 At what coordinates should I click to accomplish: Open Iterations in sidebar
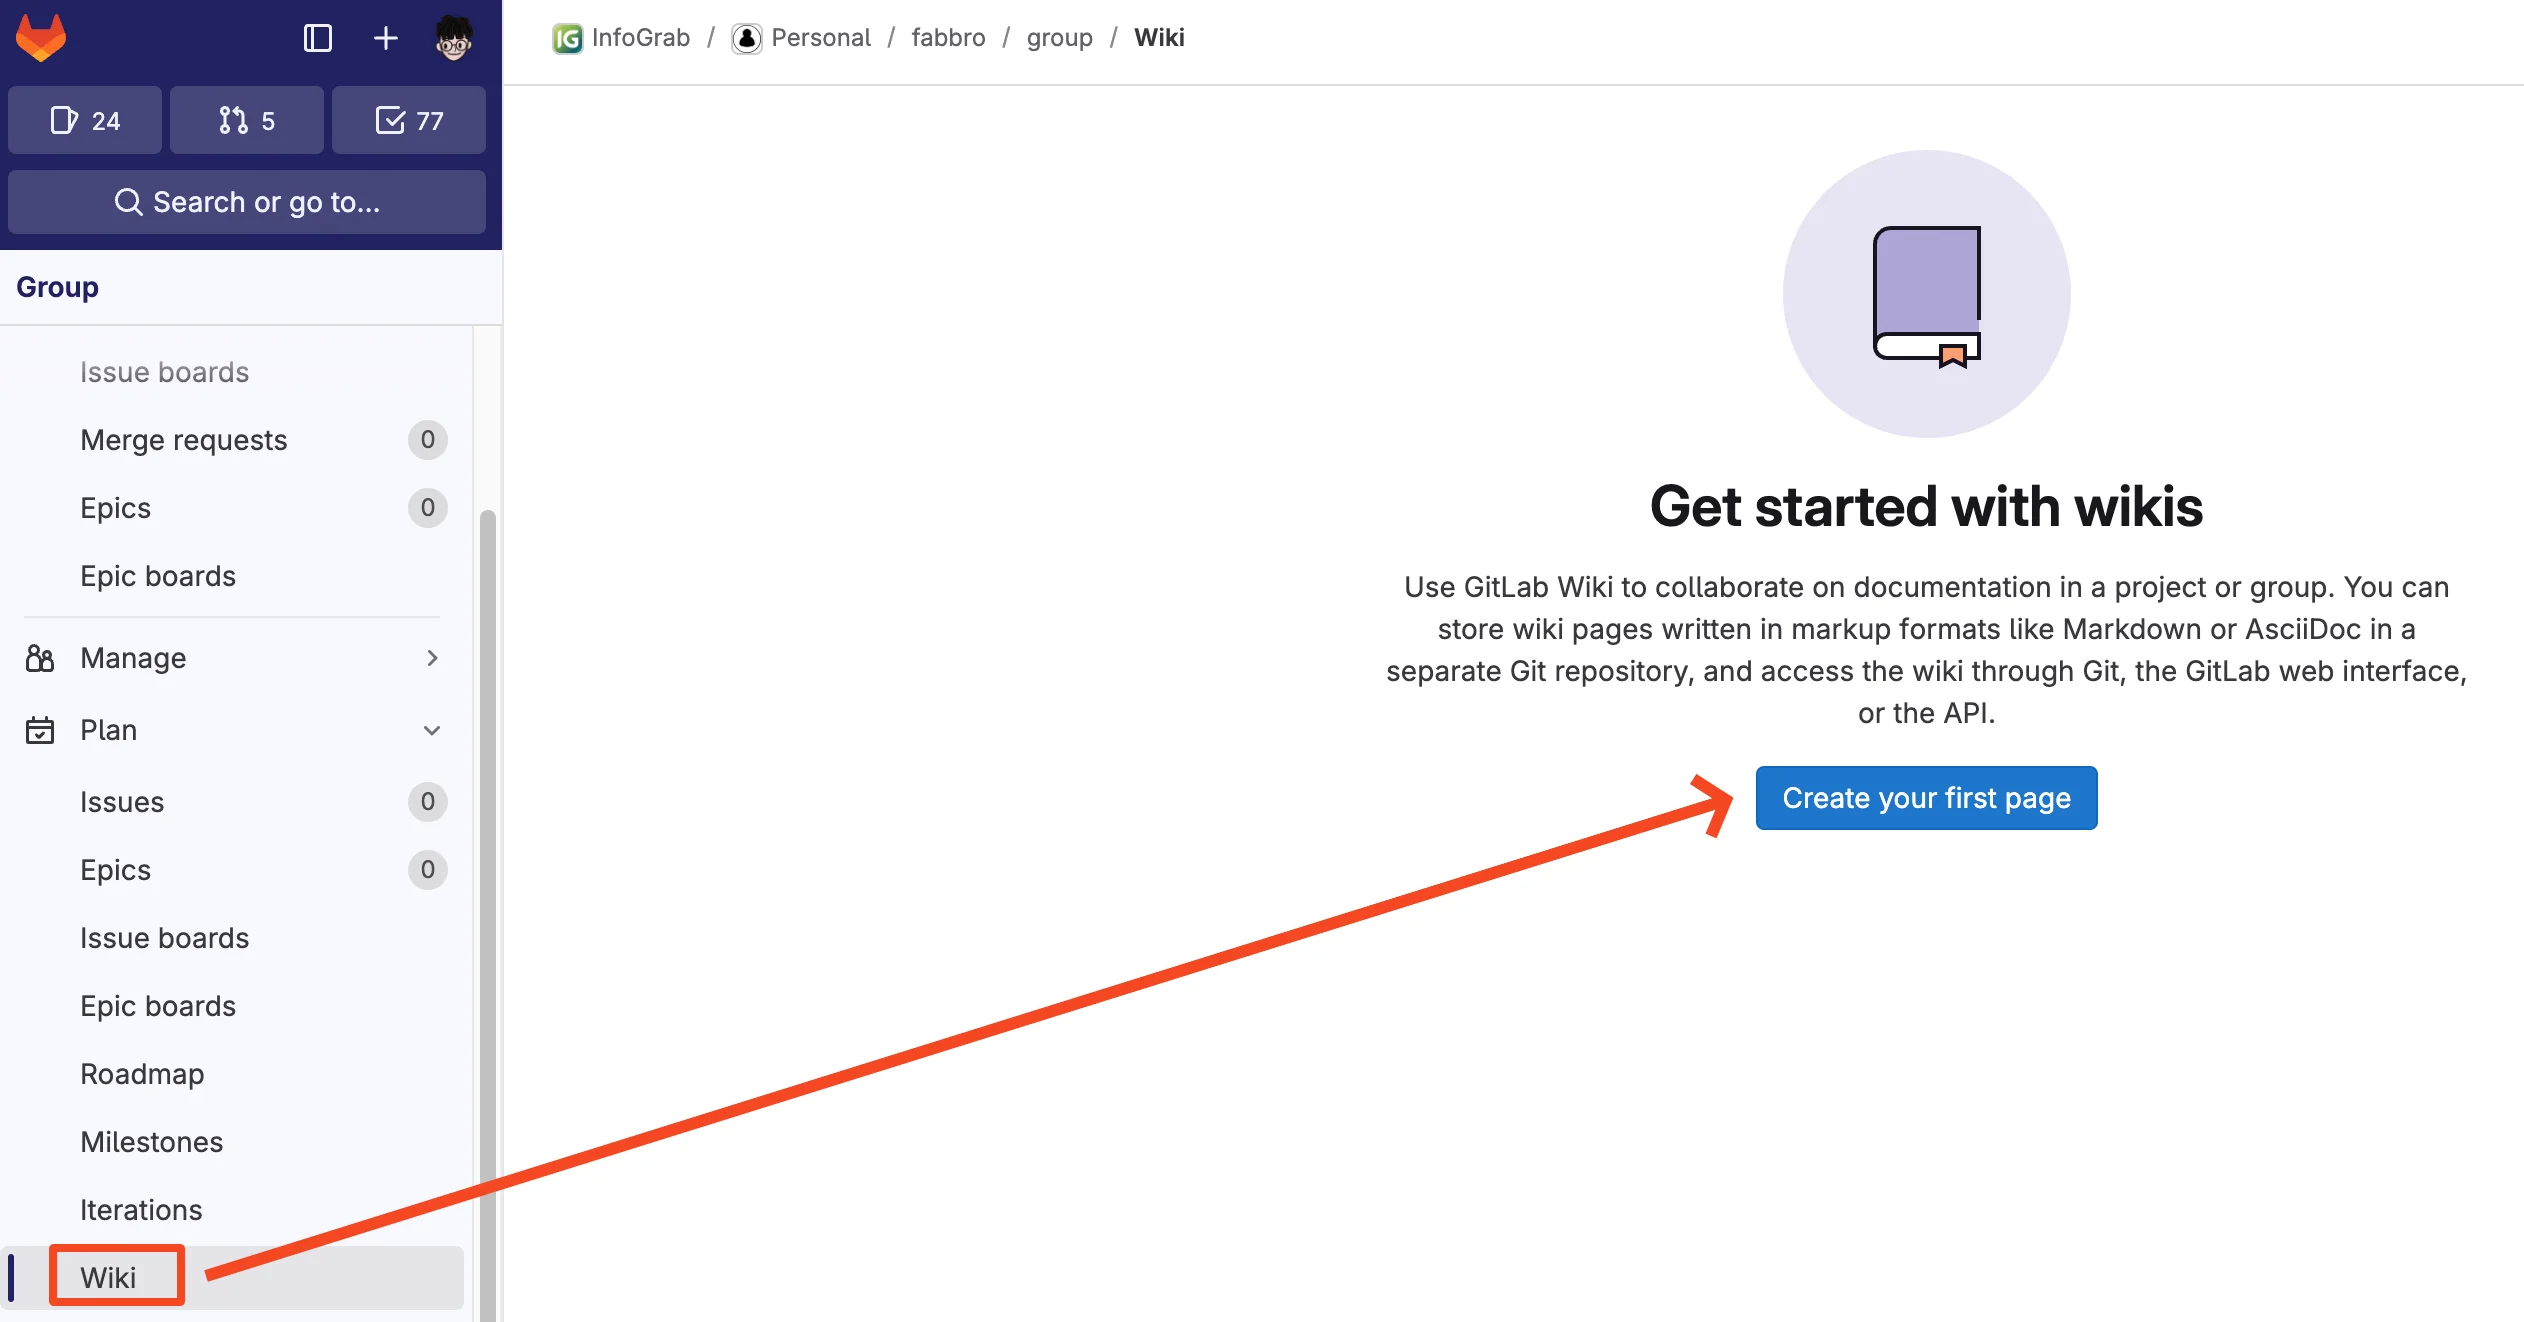[x=141, y=1209]
